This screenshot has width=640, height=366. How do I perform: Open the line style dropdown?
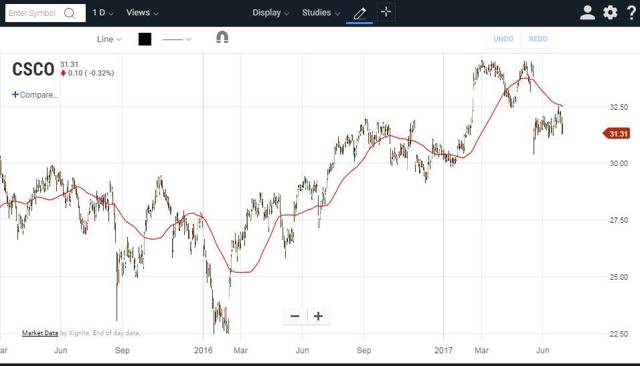[177, 40]
